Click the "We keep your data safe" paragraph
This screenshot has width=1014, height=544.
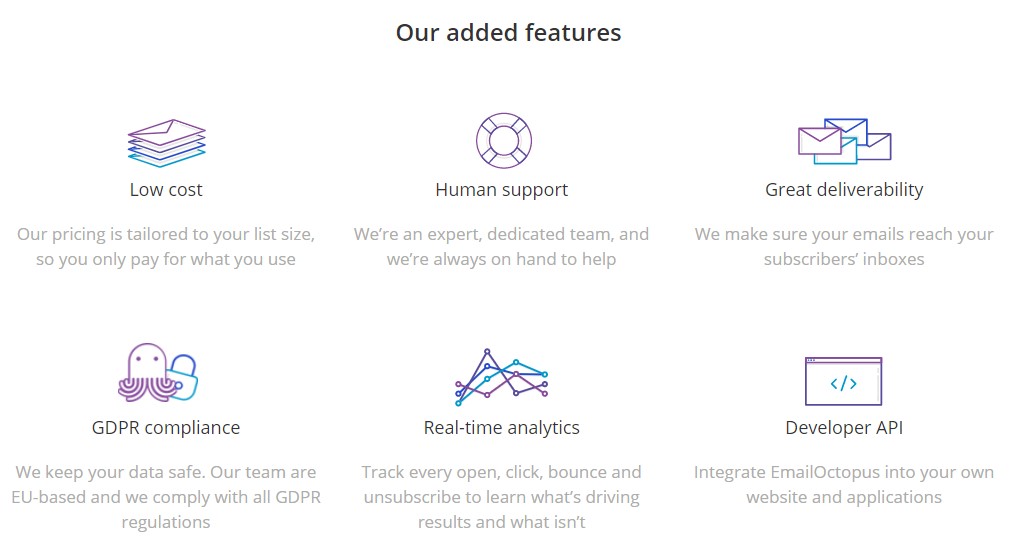click(x=166, y=497)
